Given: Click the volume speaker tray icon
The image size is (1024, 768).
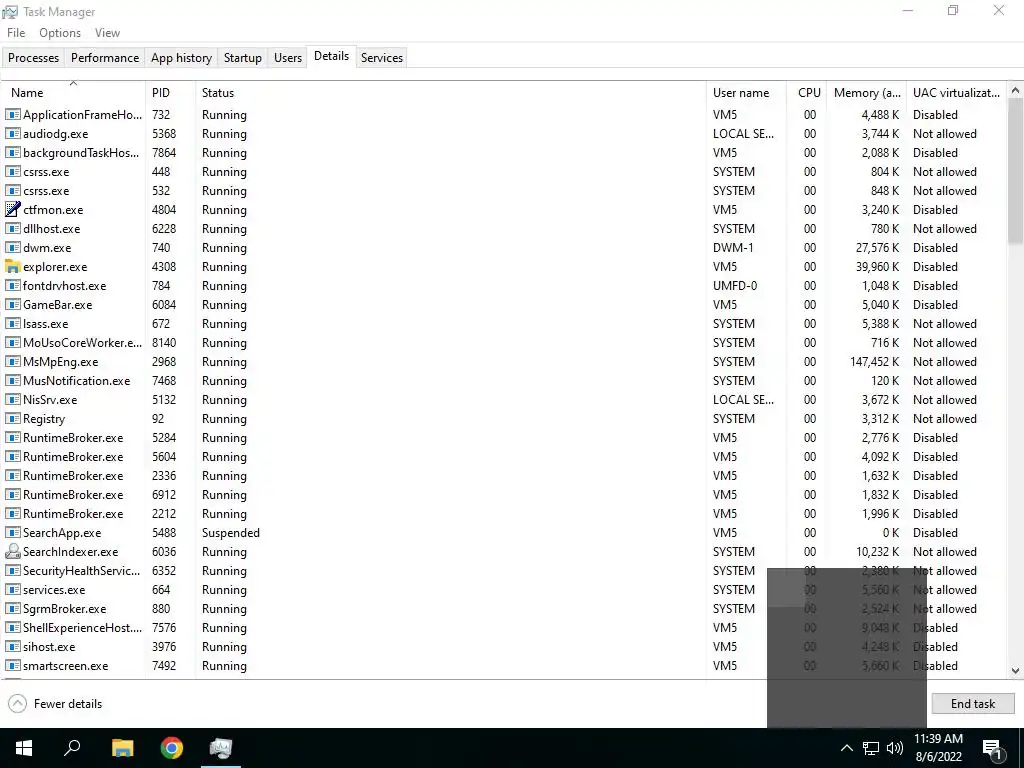Looking at the screenshot, I should [895, 748].
